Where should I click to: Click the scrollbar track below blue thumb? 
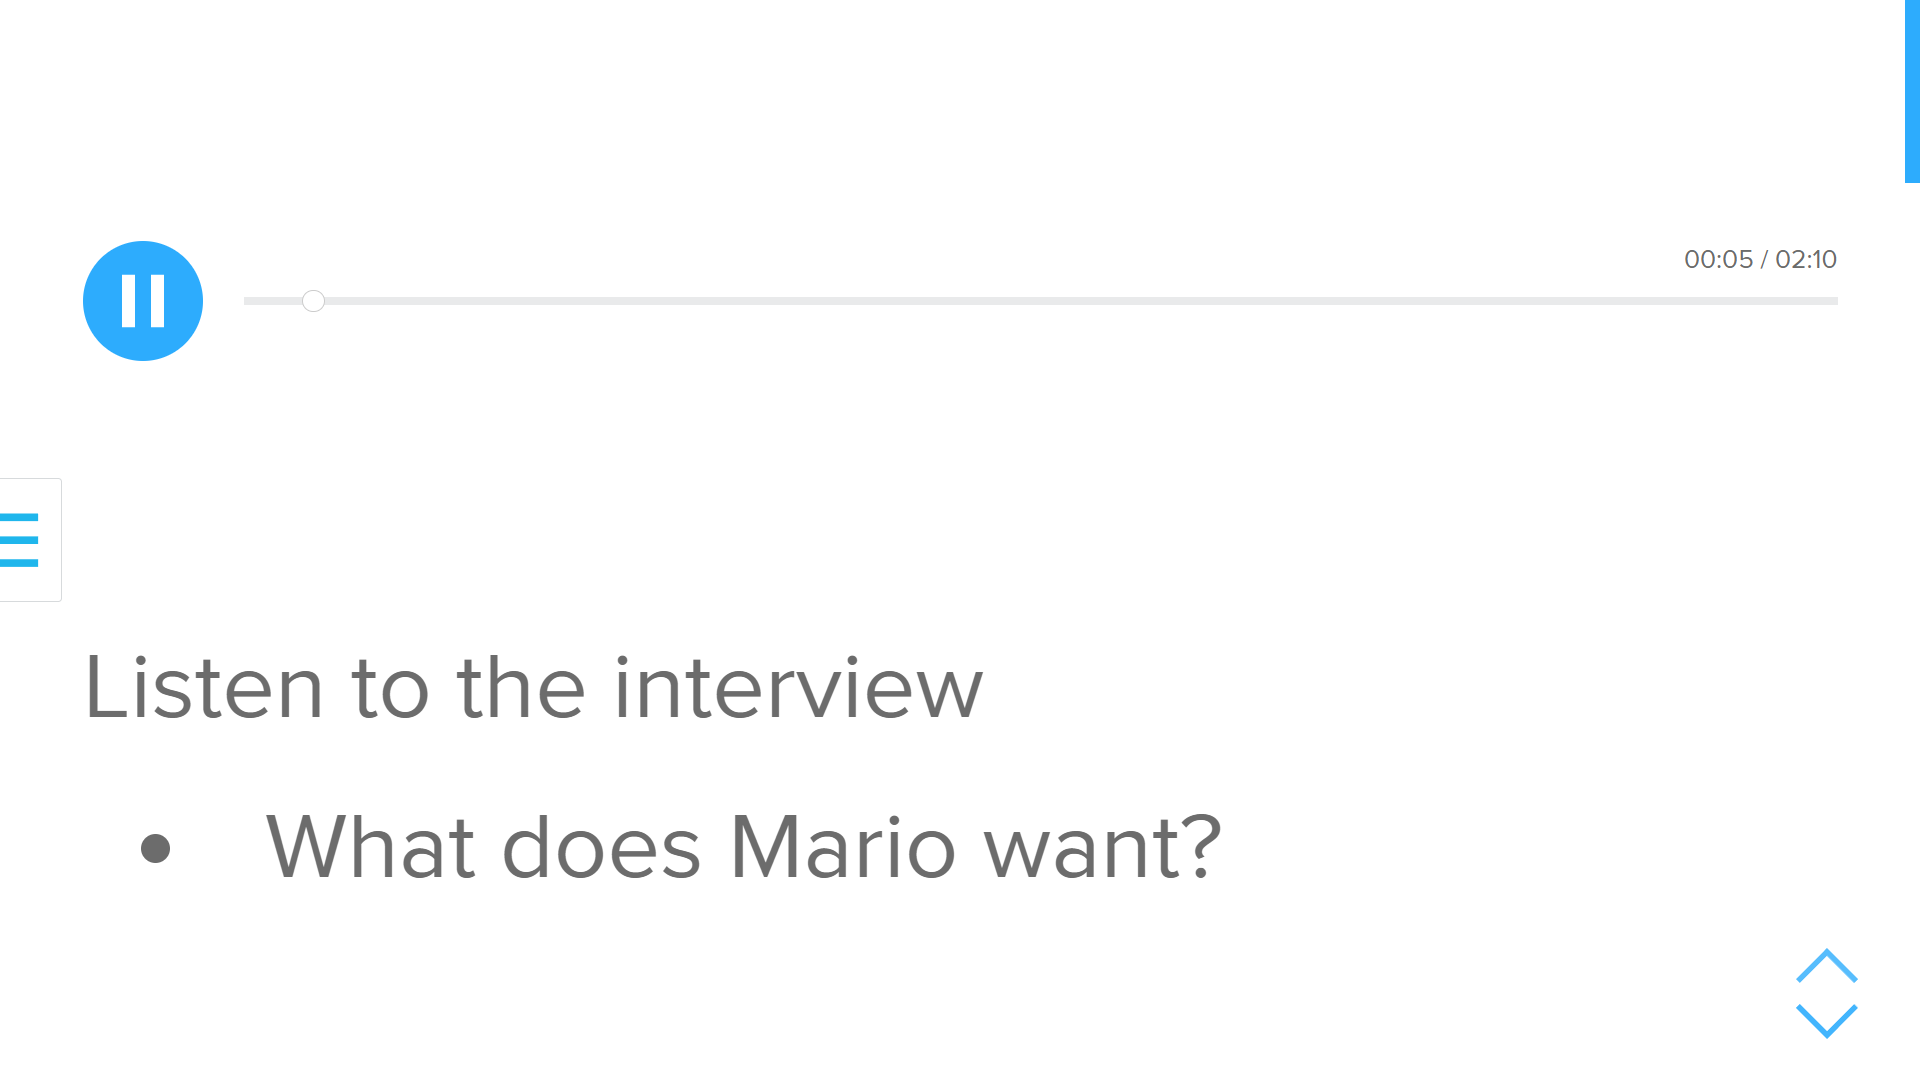pos(1912,630)
